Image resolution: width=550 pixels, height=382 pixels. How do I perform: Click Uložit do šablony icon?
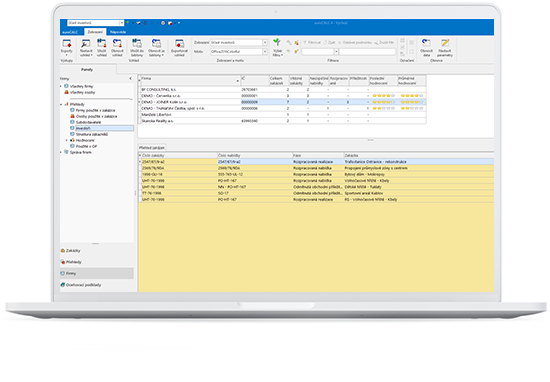tap(137, 43)
